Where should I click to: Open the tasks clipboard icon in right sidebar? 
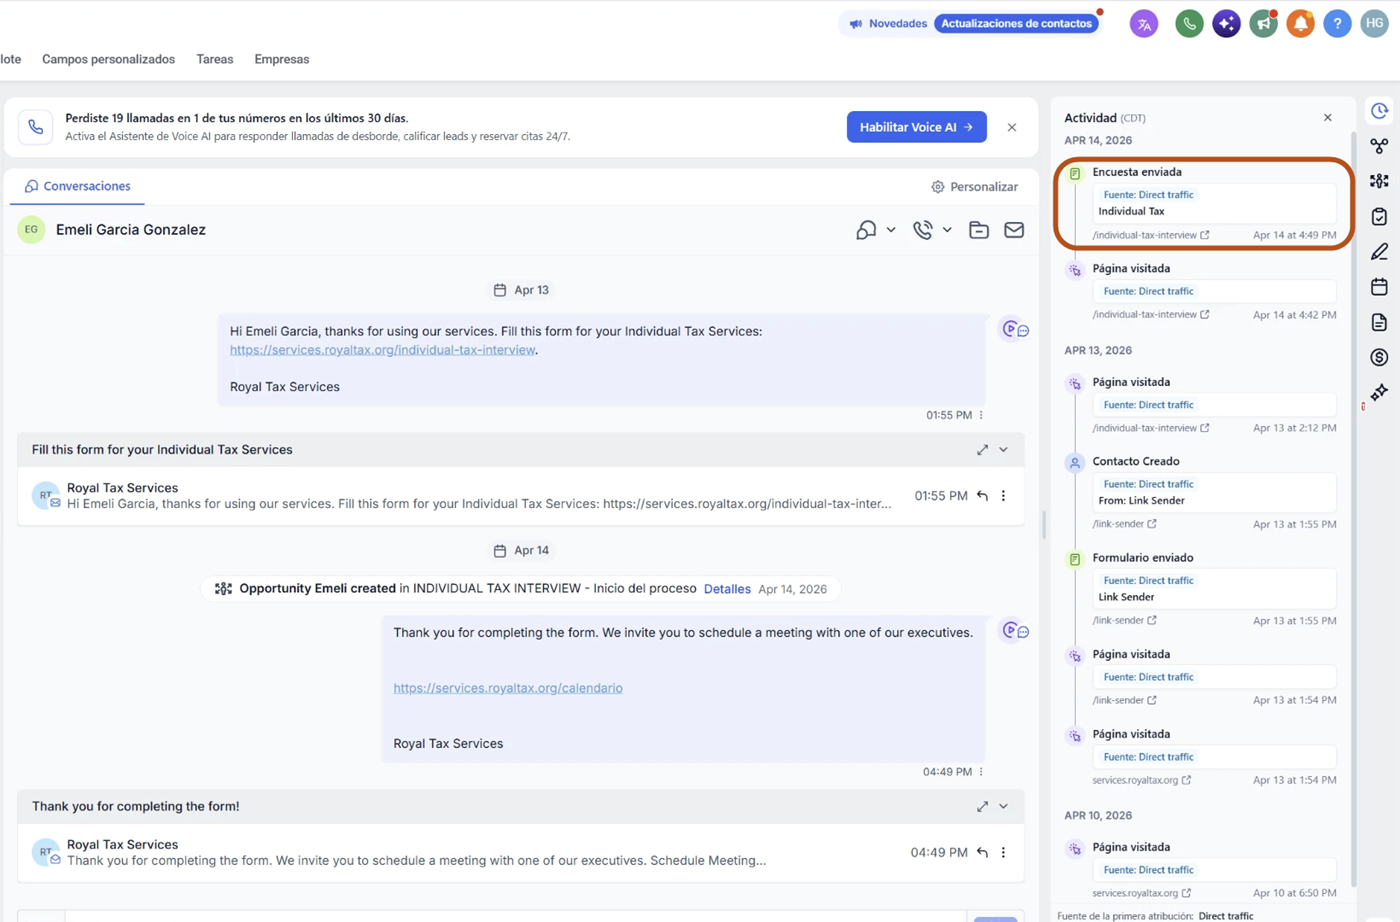pos(1380,216)
